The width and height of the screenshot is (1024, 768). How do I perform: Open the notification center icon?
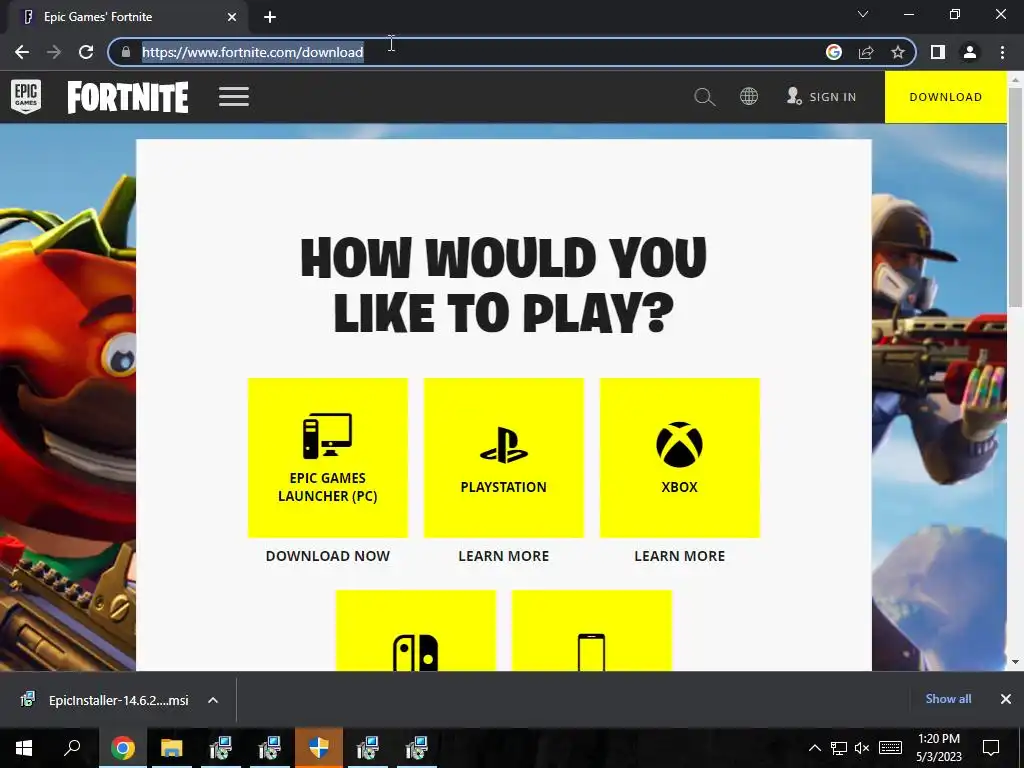(991, 748)
